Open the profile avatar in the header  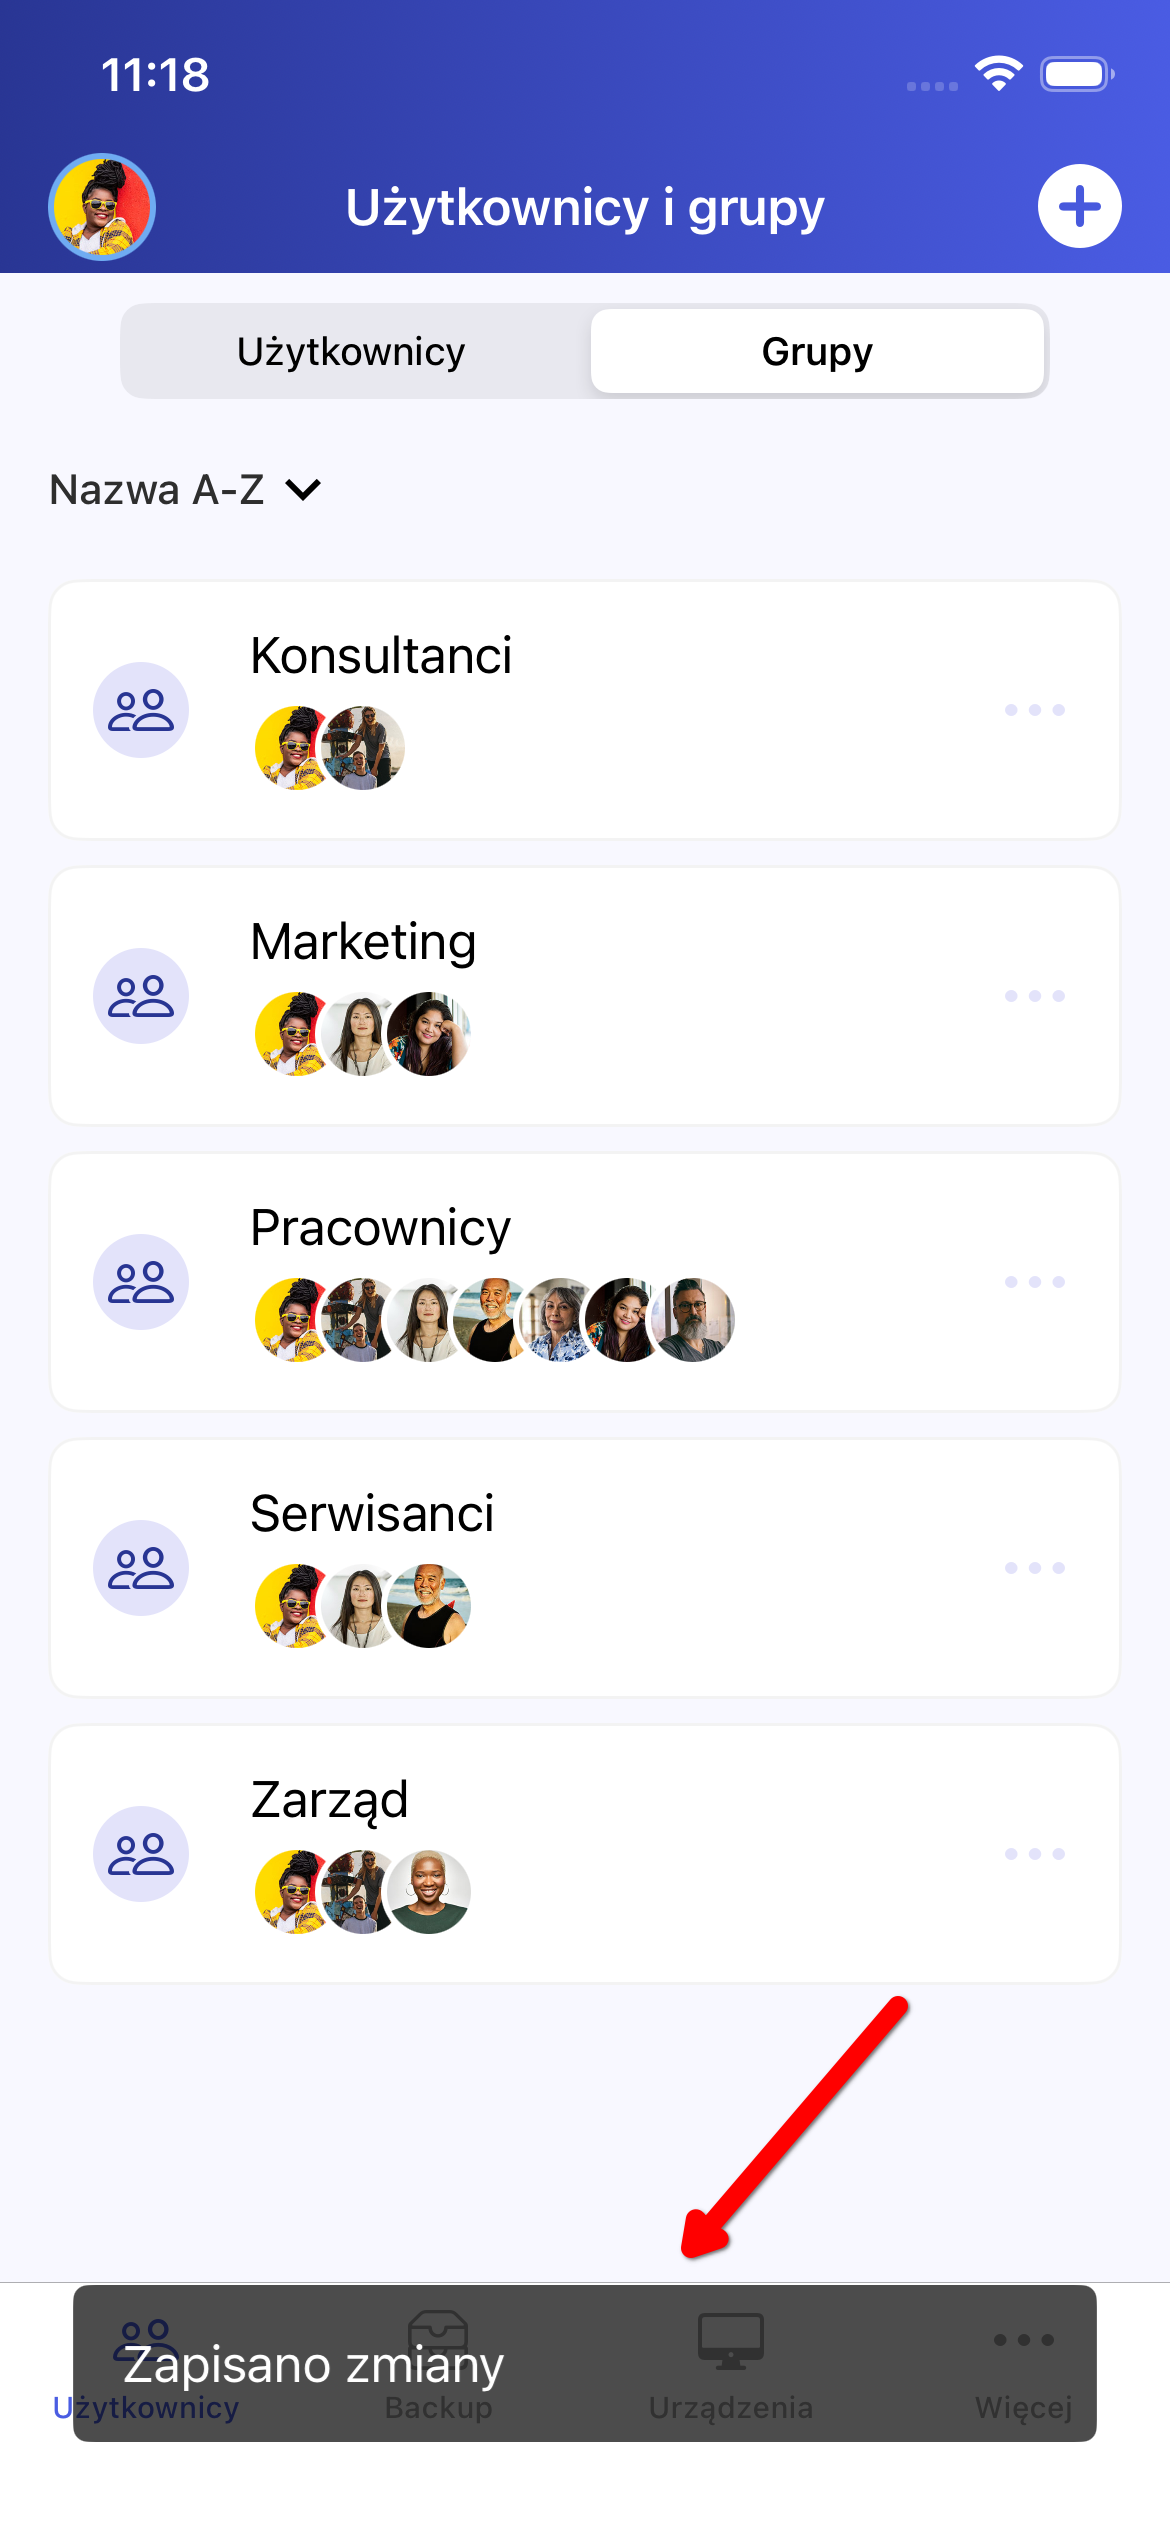click(x=102, y=206)
